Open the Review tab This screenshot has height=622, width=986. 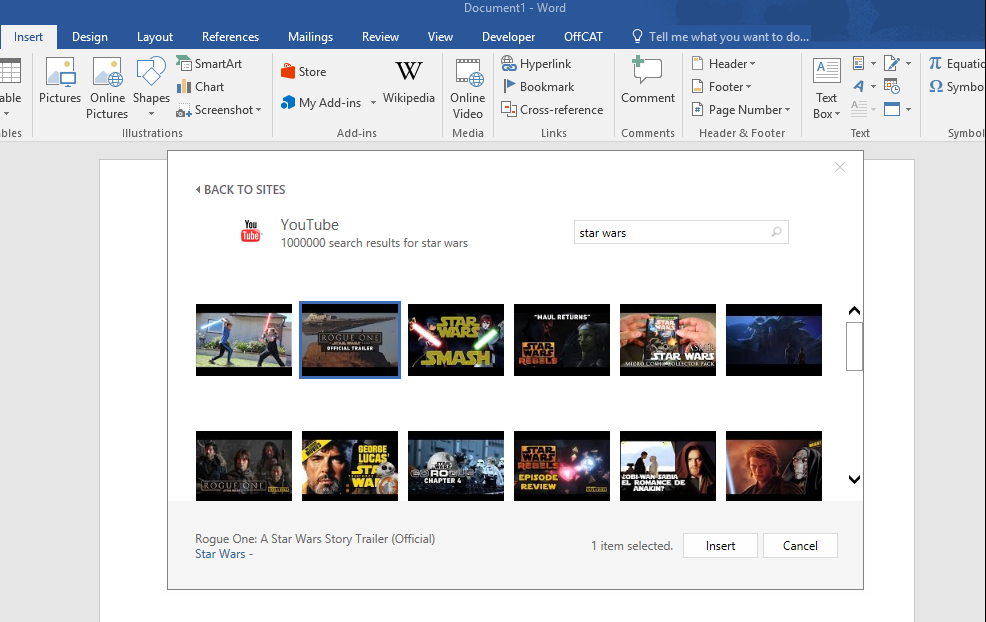point(380,37)
